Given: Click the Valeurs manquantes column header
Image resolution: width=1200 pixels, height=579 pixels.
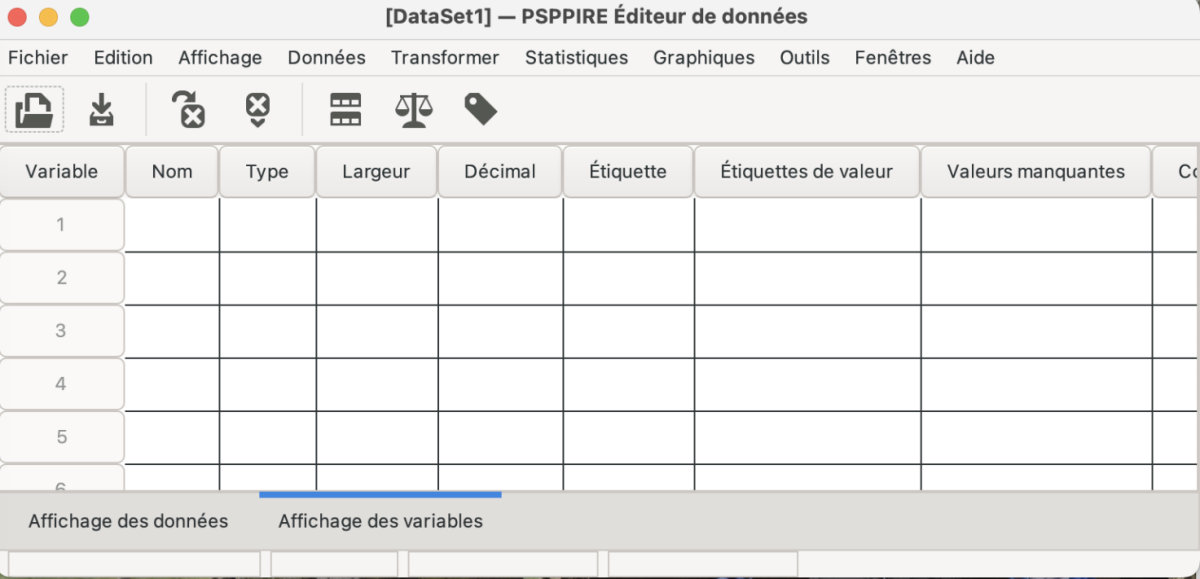Looking at the screenshot, I should [x=1035, y=171].
